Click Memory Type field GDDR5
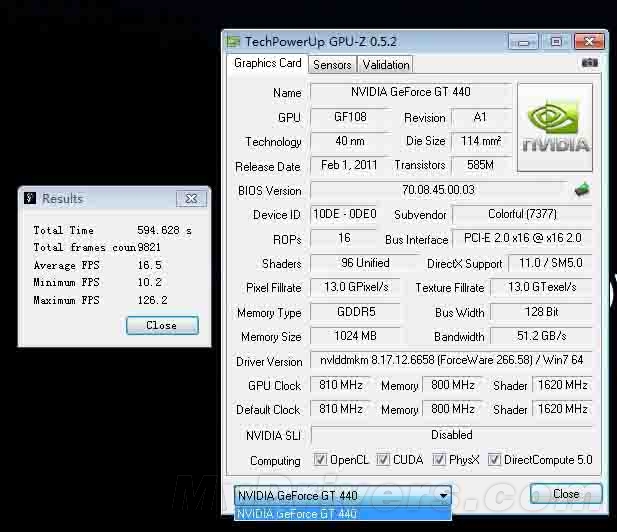This screenshot has height=532, width=617. [356, 312]
